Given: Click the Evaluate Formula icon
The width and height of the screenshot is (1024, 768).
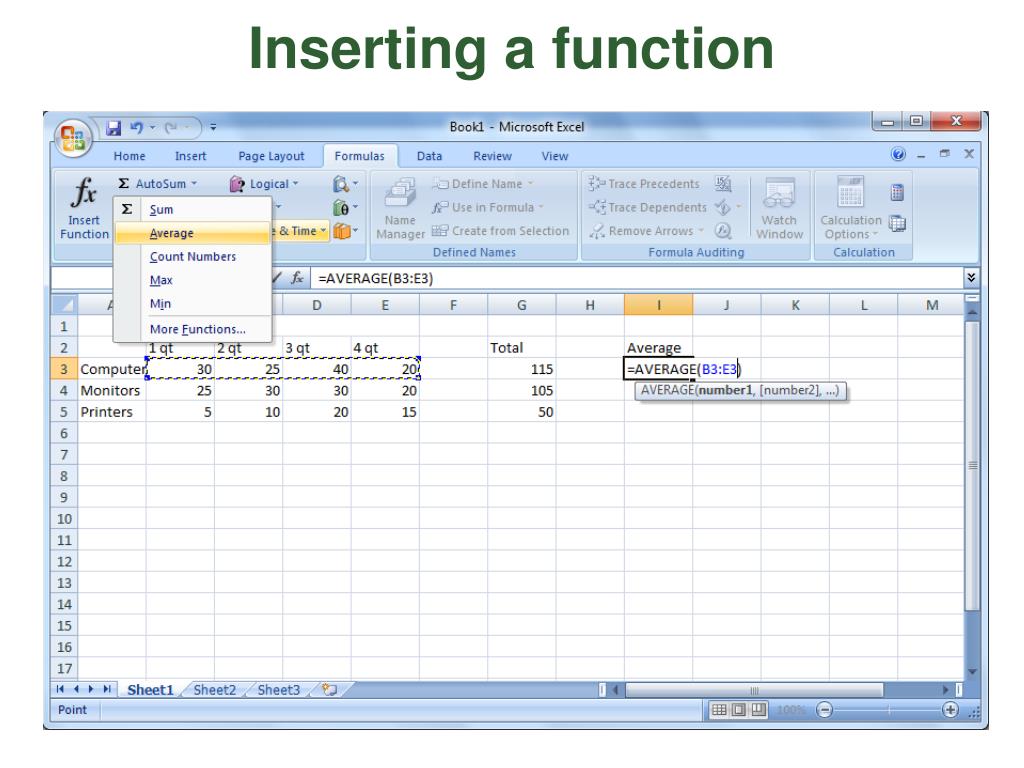Looking at the screenshot, I should point(723,231).
